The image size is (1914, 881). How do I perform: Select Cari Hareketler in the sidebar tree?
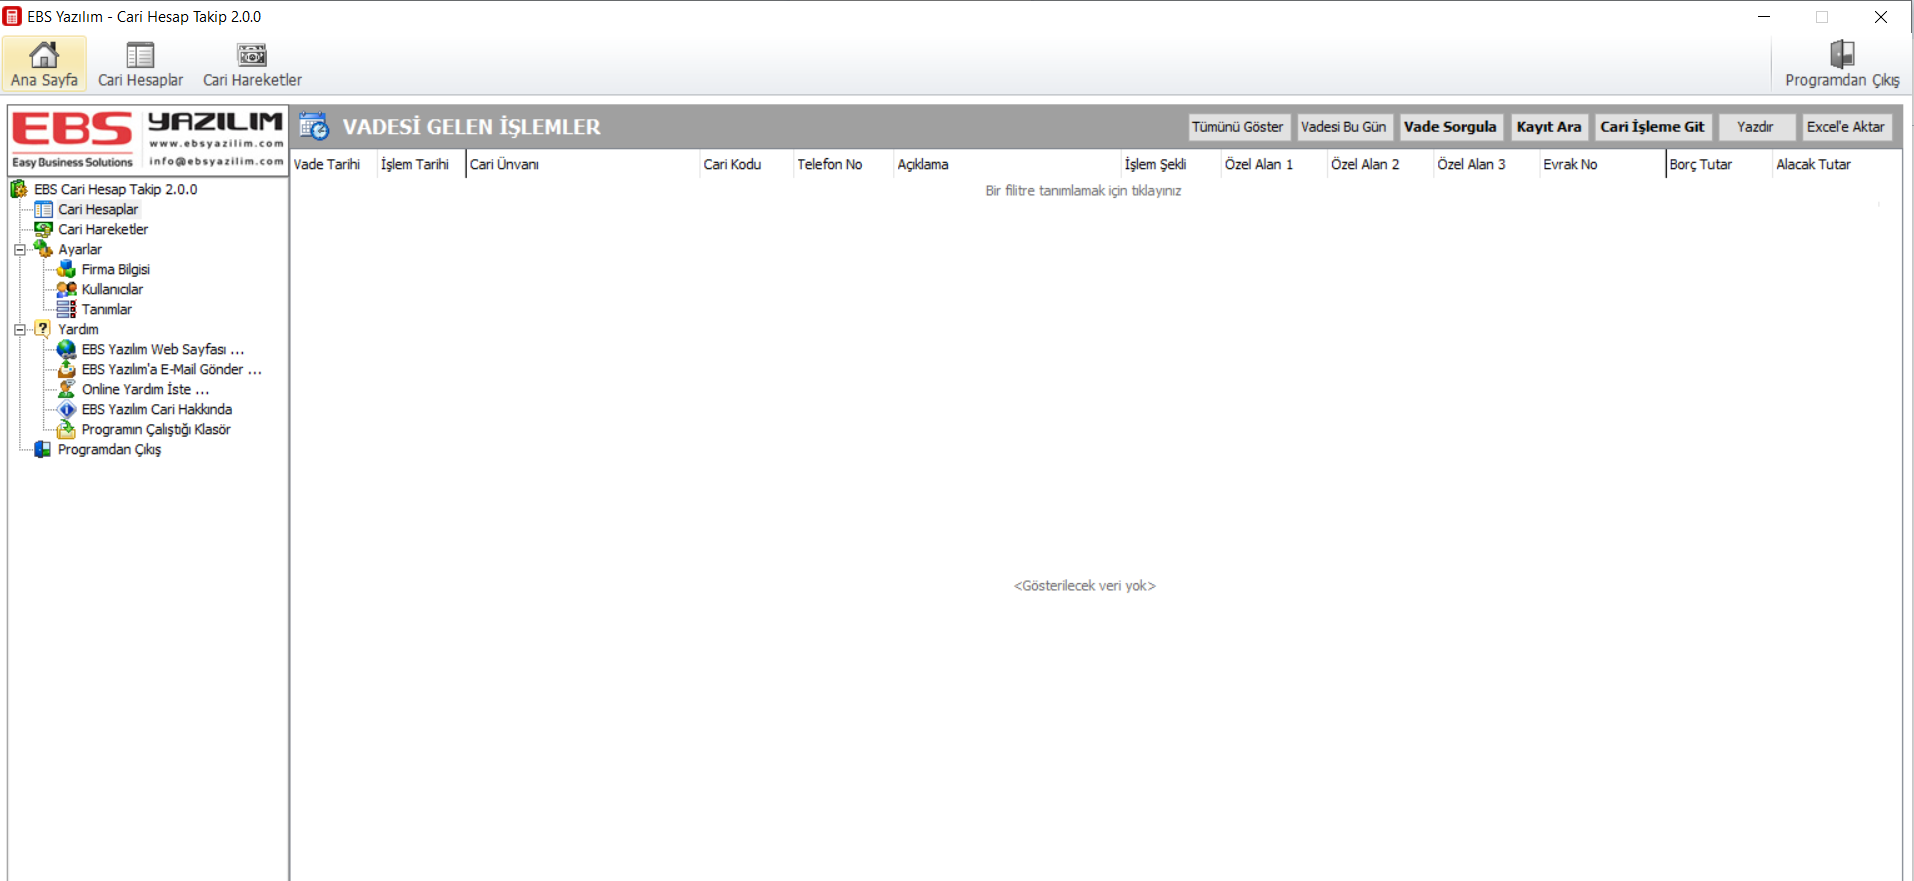pyautogui.click(x=102, y=229)
